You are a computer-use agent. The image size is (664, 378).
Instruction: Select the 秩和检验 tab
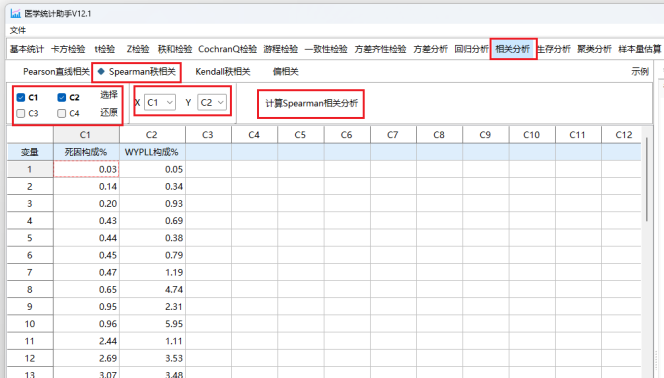point(175,49)
